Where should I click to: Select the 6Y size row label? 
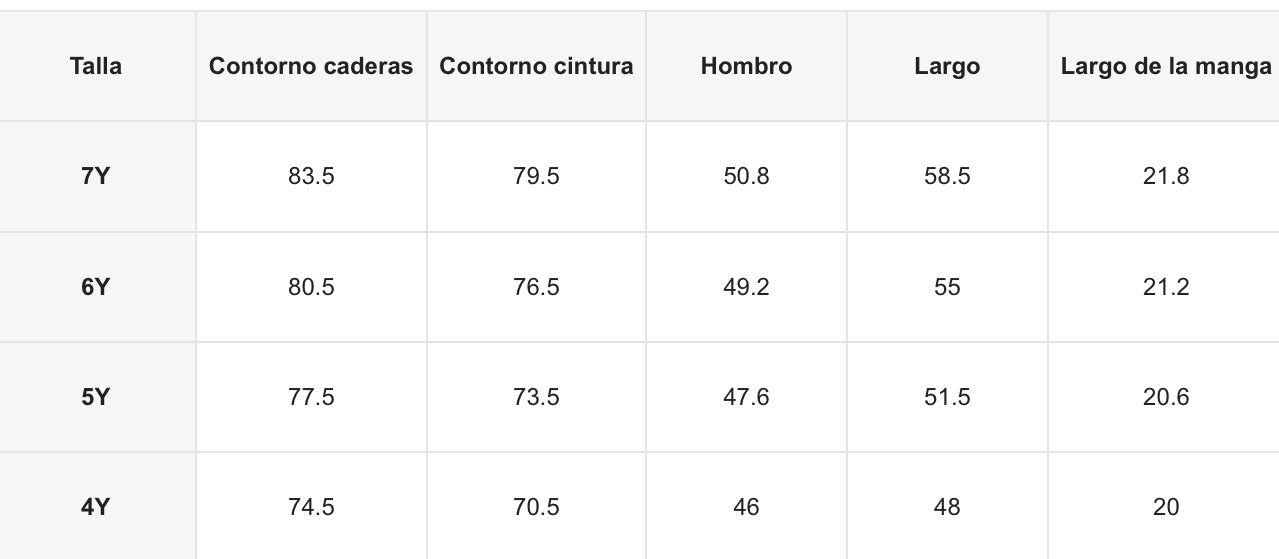(96, 287)
